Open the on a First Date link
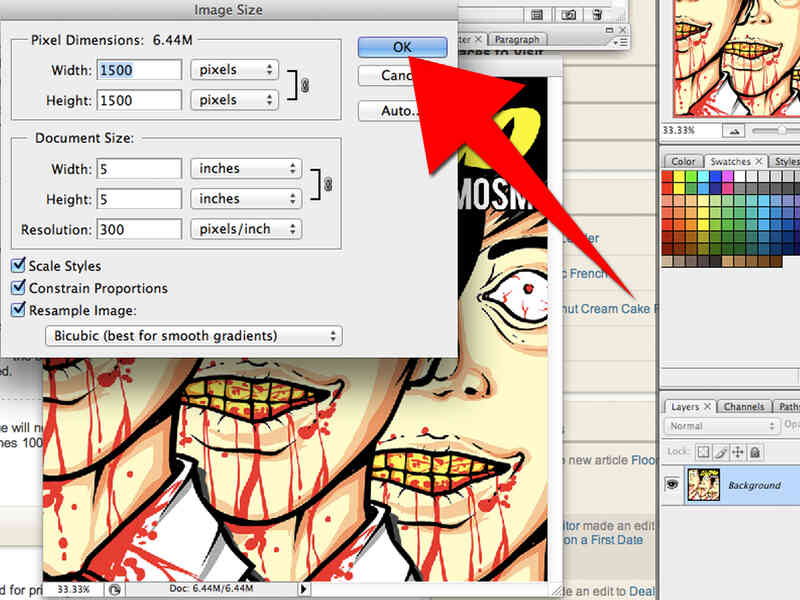Viewport: 800px width, 600px height. click(x=603, y=540)
